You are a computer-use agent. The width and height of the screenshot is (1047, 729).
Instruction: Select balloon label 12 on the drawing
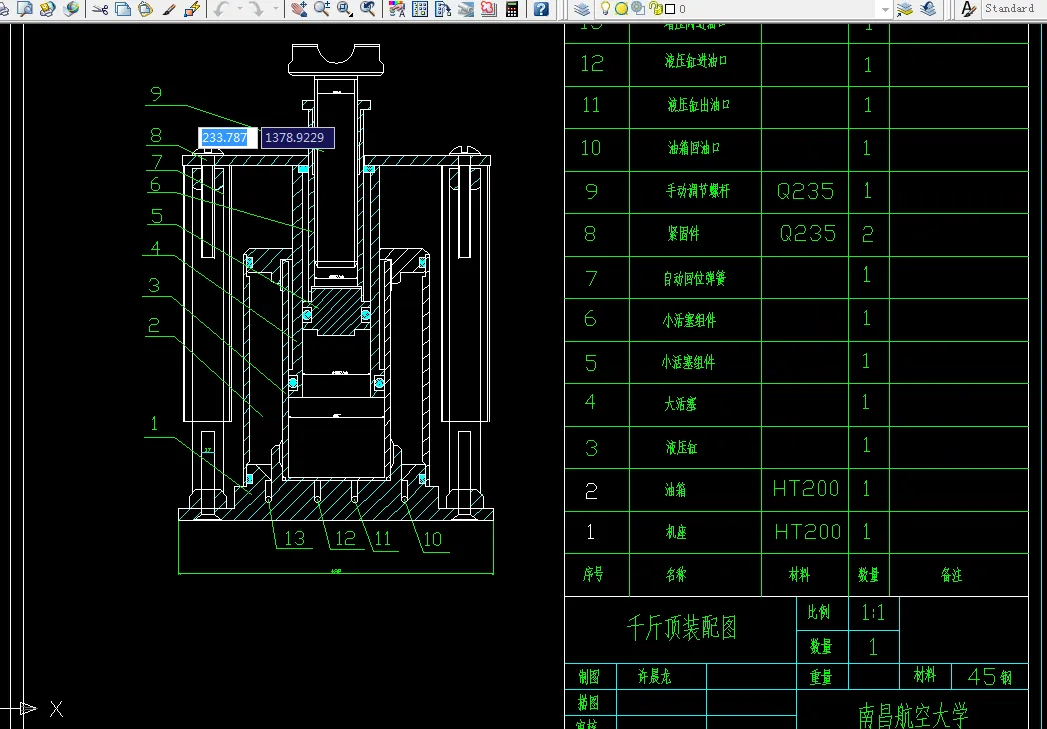pos(345,539)
